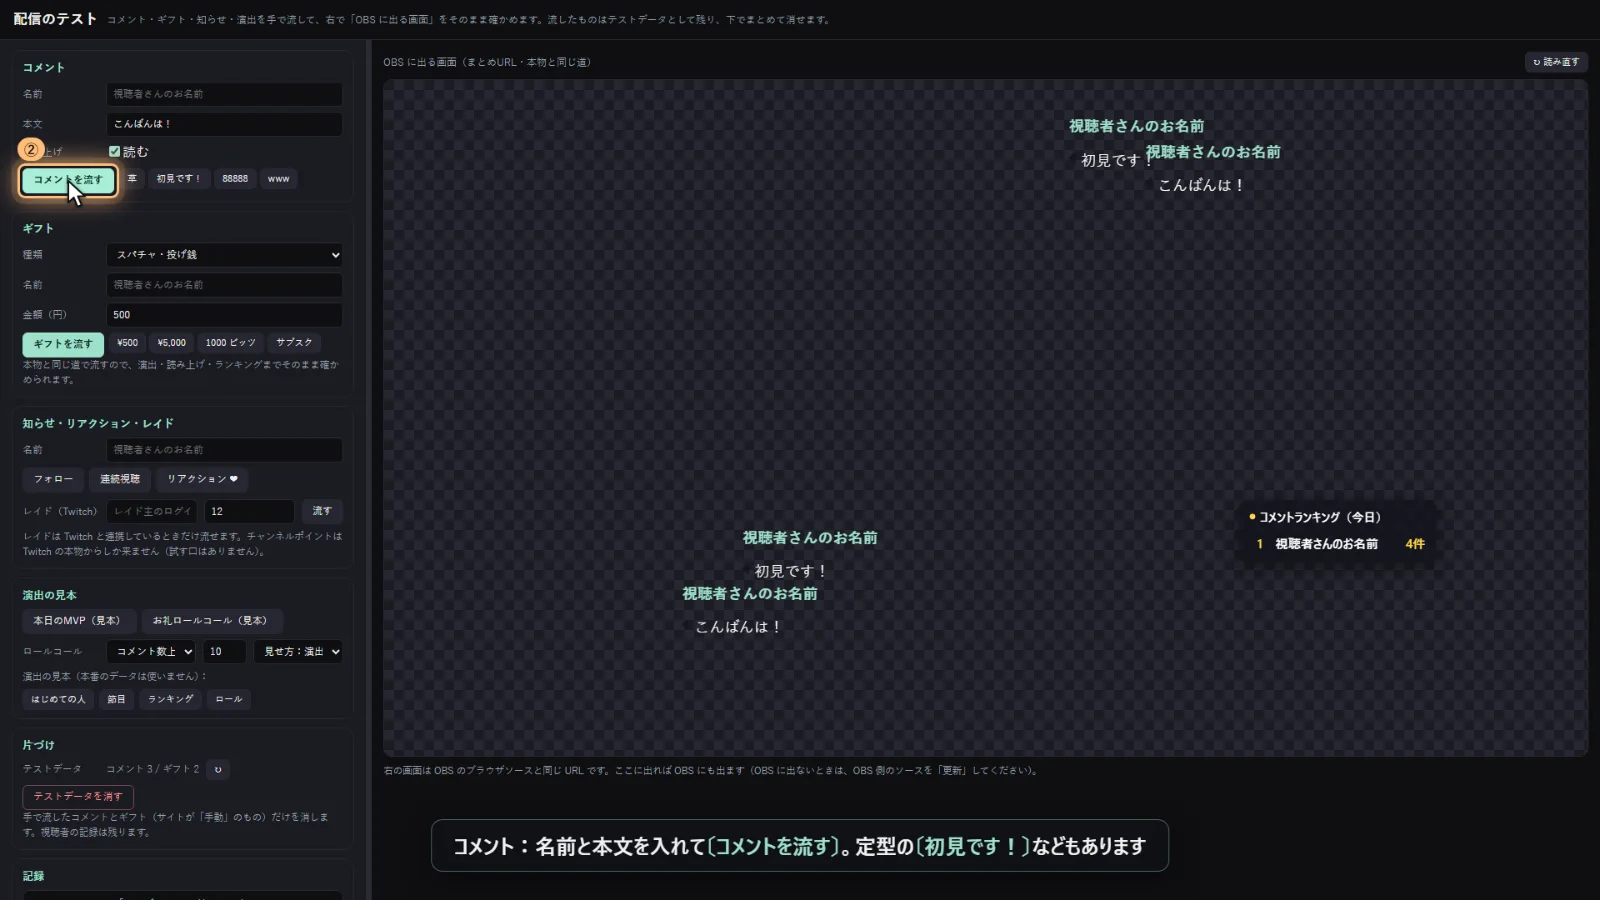Send a 連続視聴 notification
The width and height of the screenshot is (1600, 900).
pos(120,479)
